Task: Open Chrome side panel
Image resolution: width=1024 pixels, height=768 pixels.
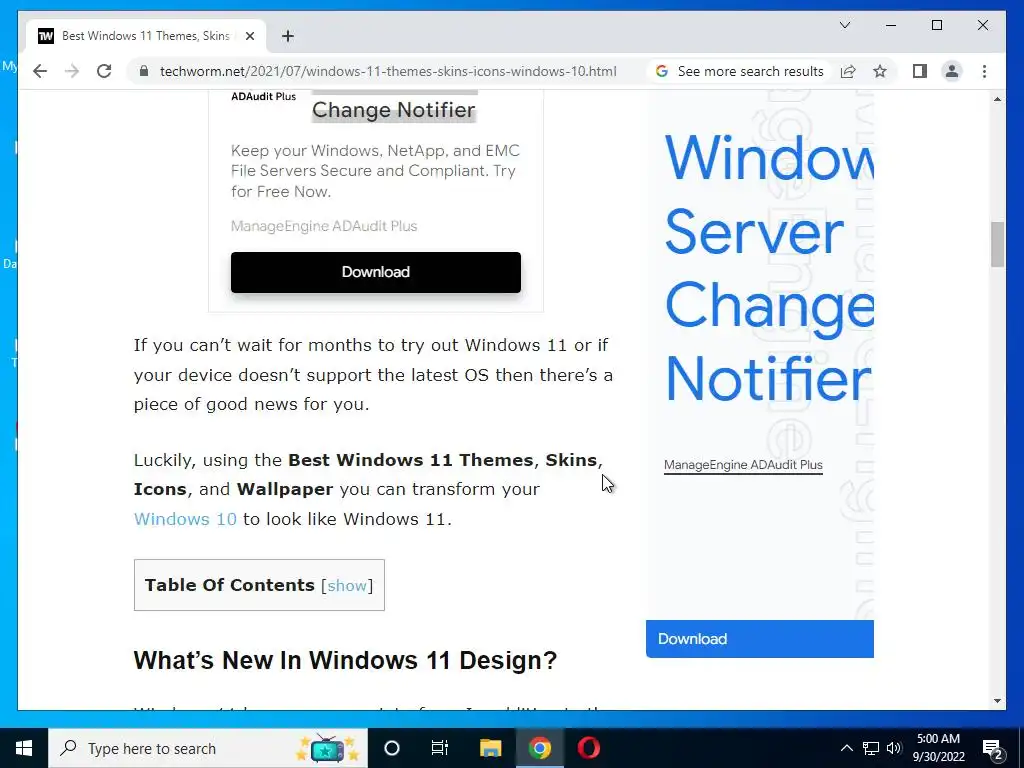Action: [x=920, y=71]
